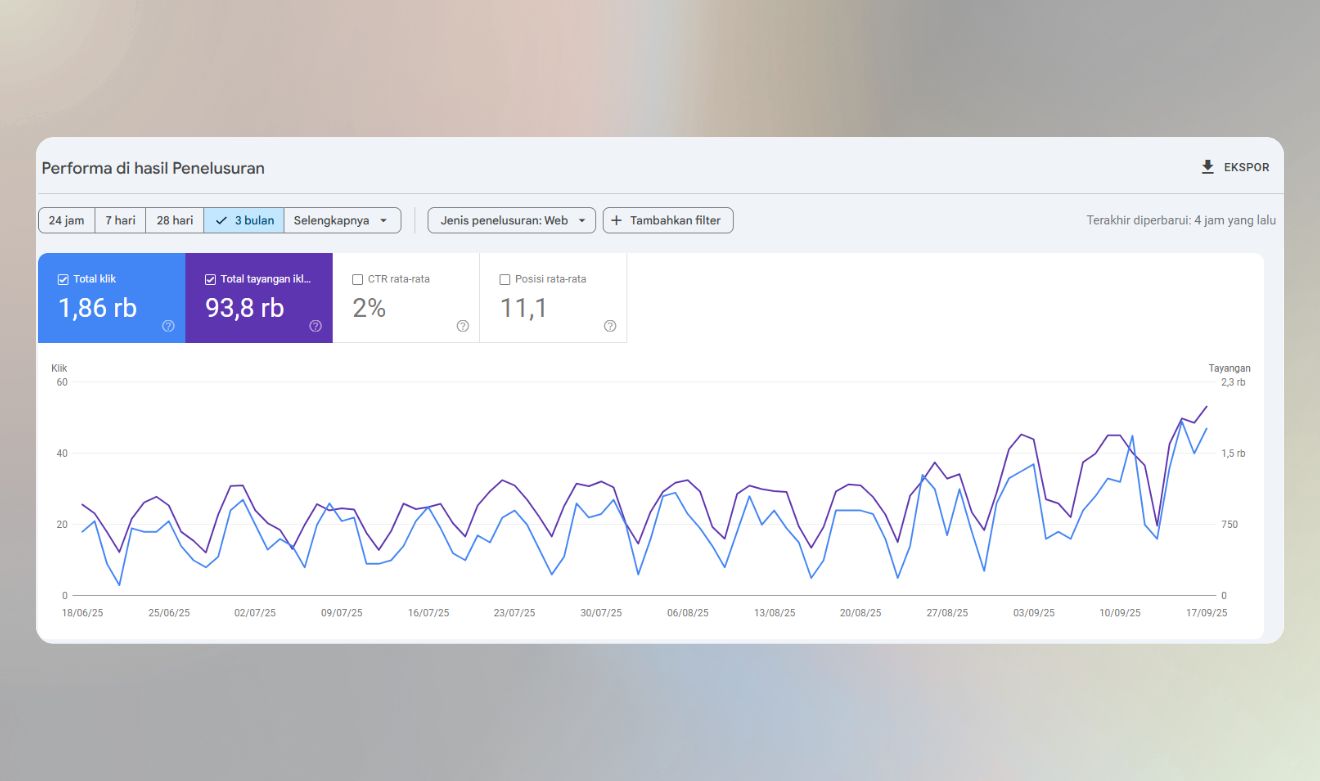Click help icon on Posisi rata-rata card
The width and height of the screenshot is (1320, 781).
pyautogui.click(x=609, y=326)
